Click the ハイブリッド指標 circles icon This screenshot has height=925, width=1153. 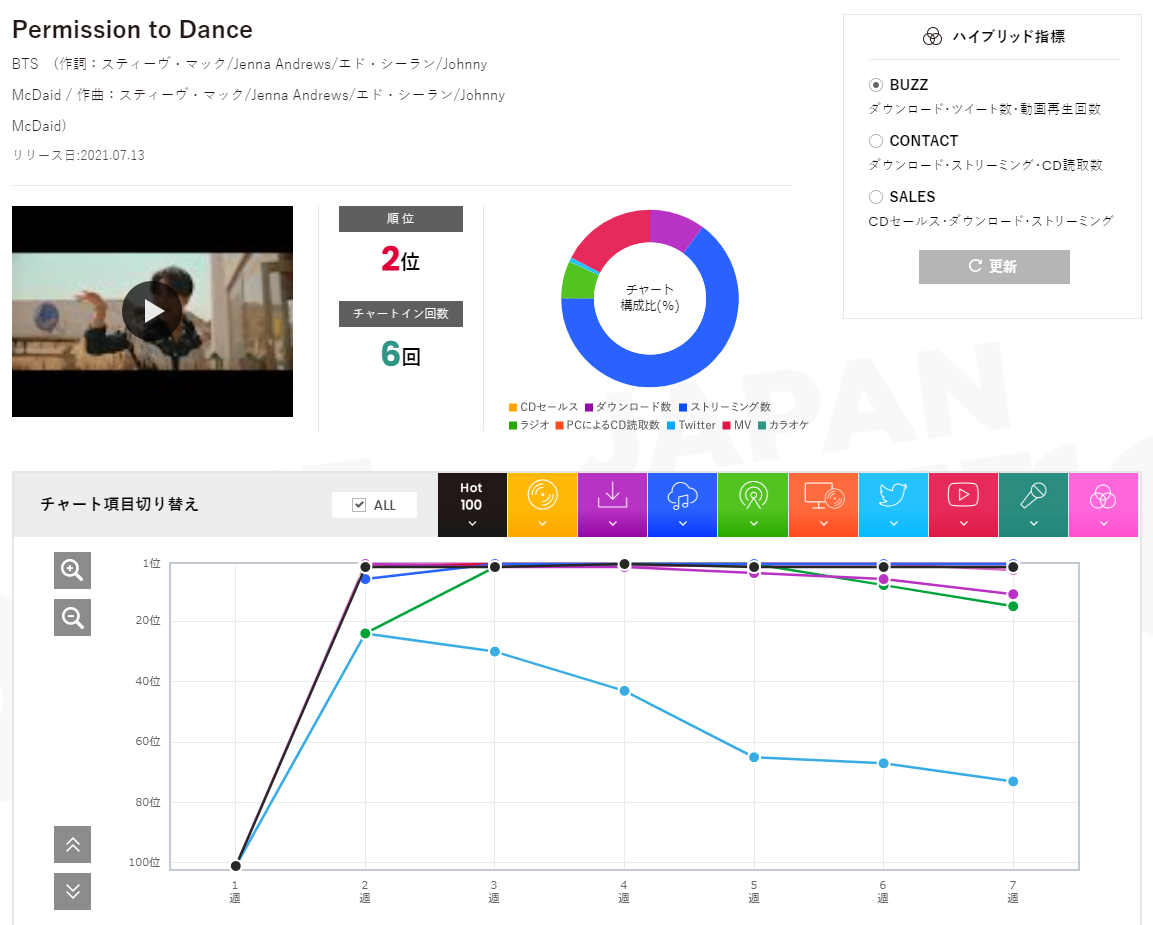point(932,37)
